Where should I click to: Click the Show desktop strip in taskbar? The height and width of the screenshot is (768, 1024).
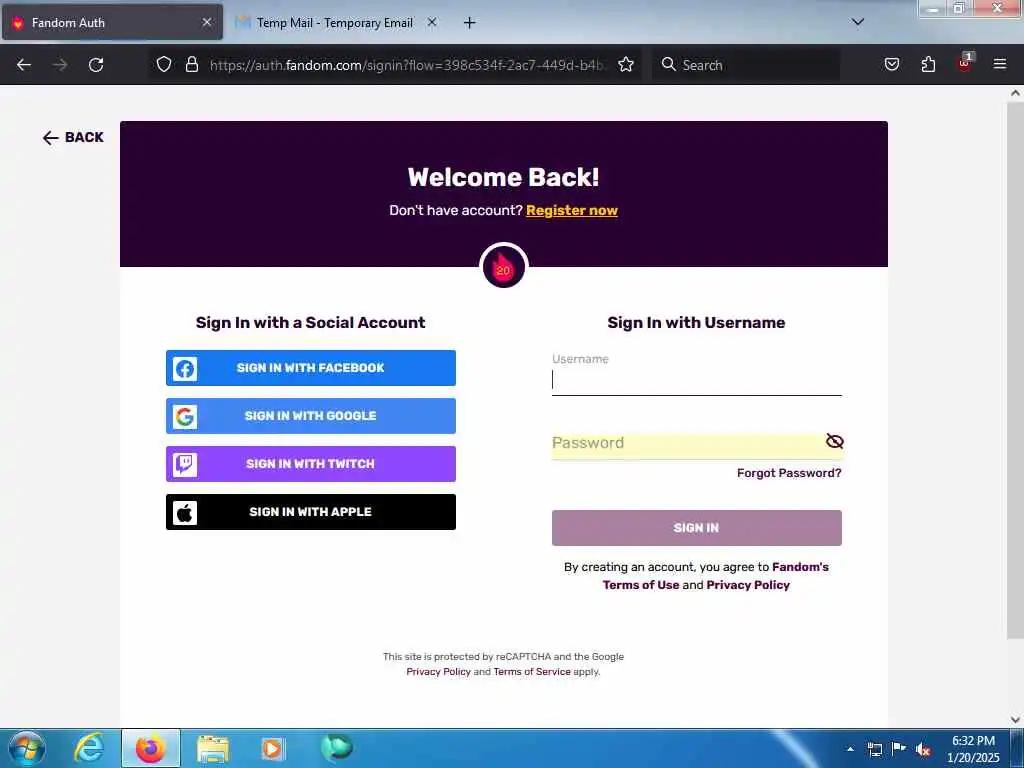[1019, 748]
